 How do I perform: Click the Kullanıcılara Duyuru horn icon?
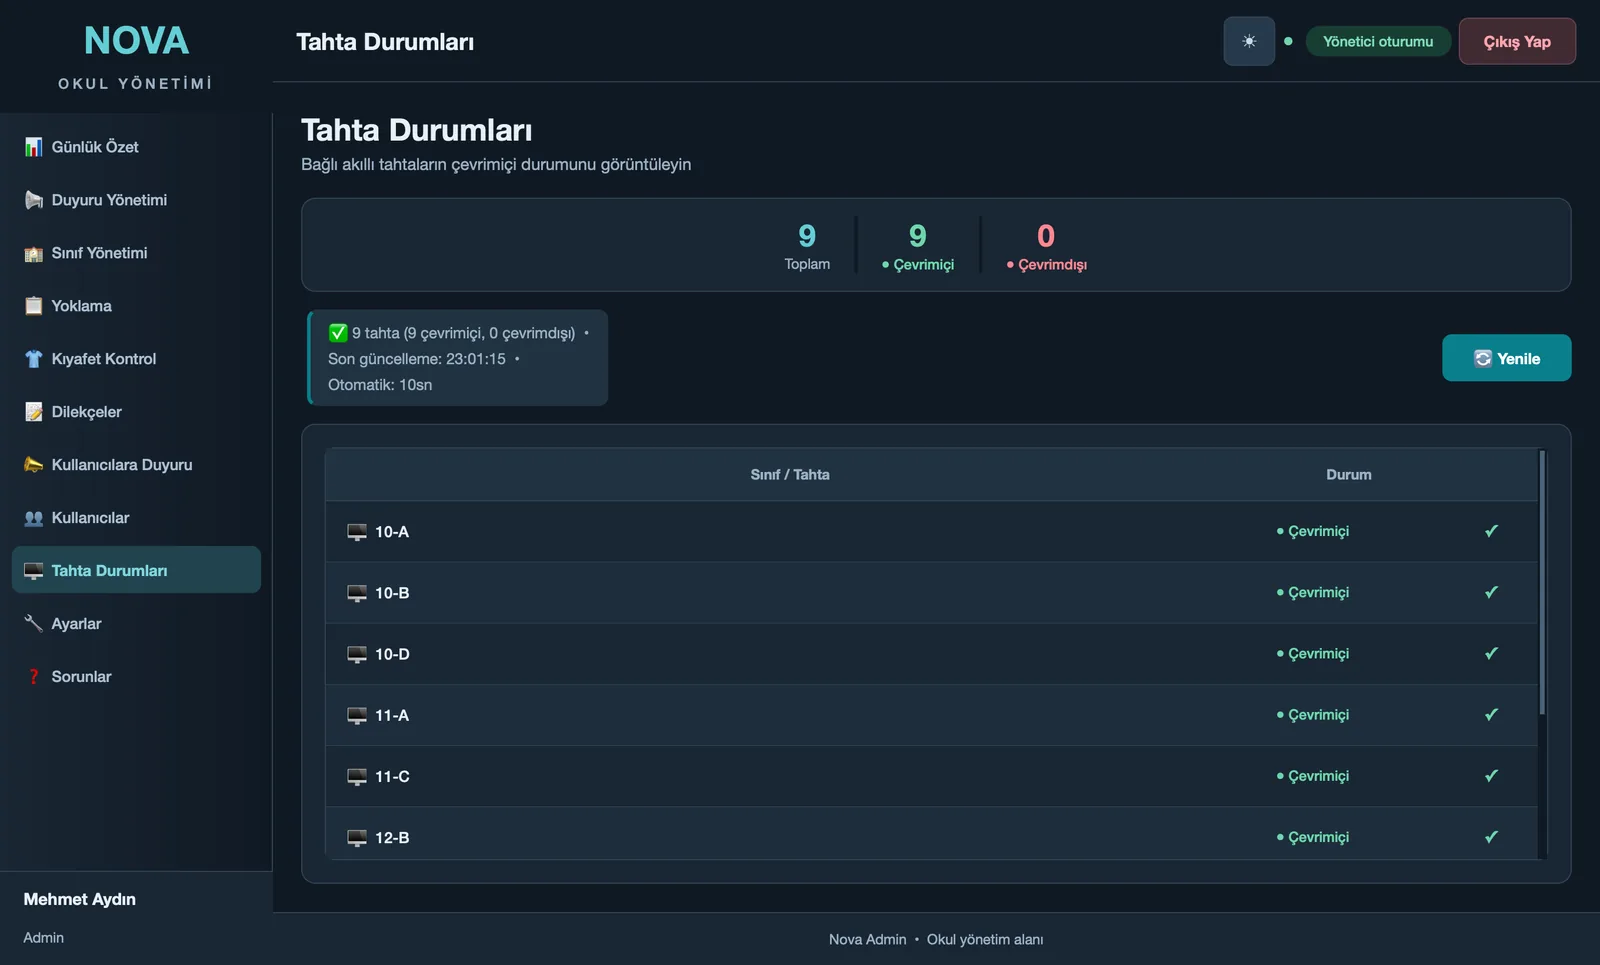tap(34, 465)
